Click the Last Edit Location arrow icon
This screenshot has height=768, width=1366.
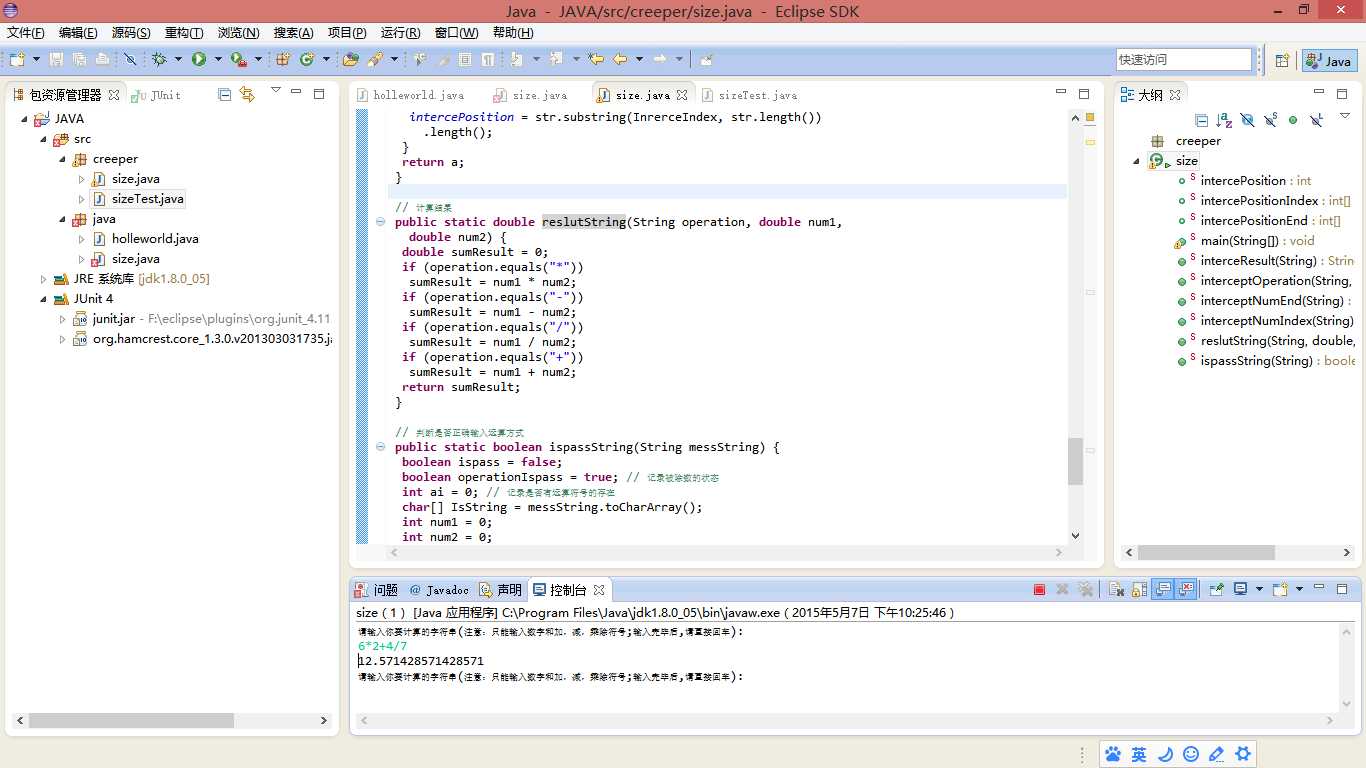click(596, 59)
